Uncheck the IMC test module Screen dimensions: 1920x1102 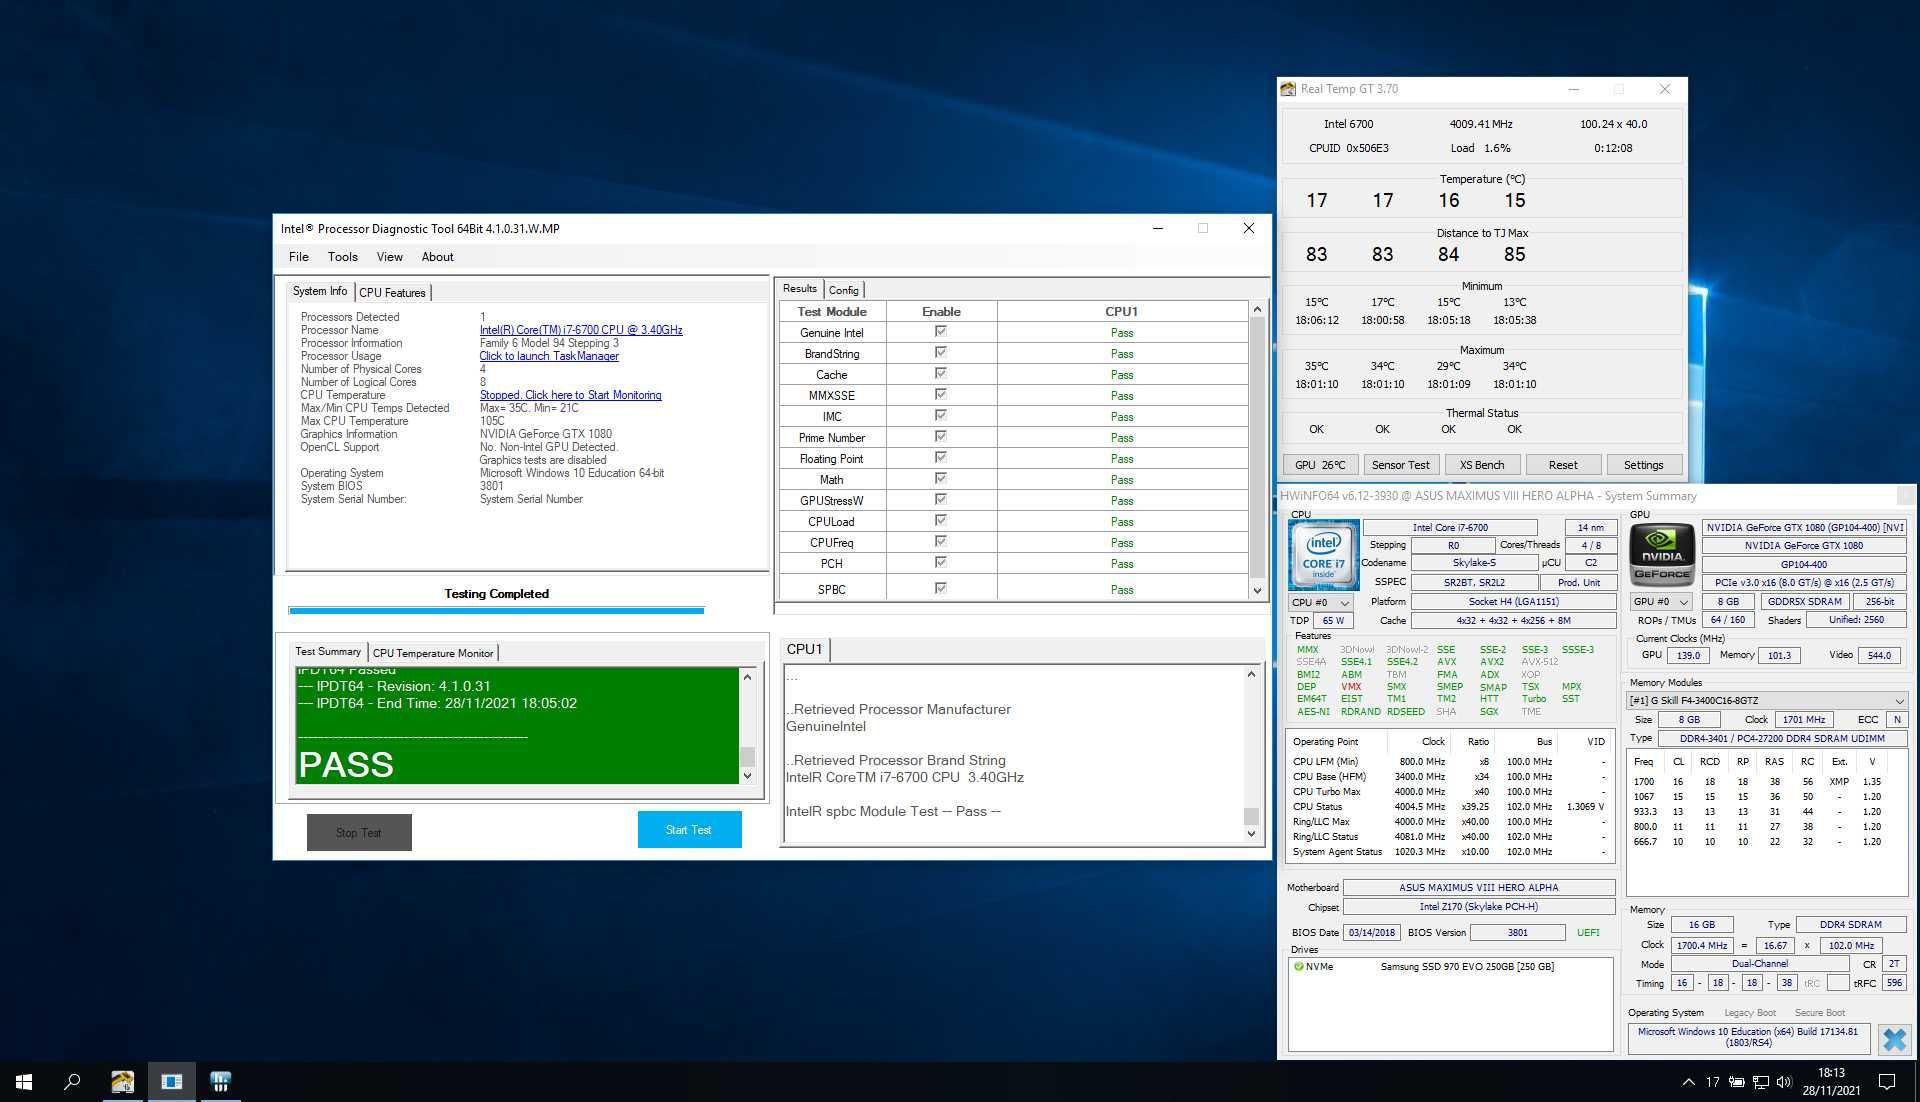pyautogui.click(x=940, y=415)
